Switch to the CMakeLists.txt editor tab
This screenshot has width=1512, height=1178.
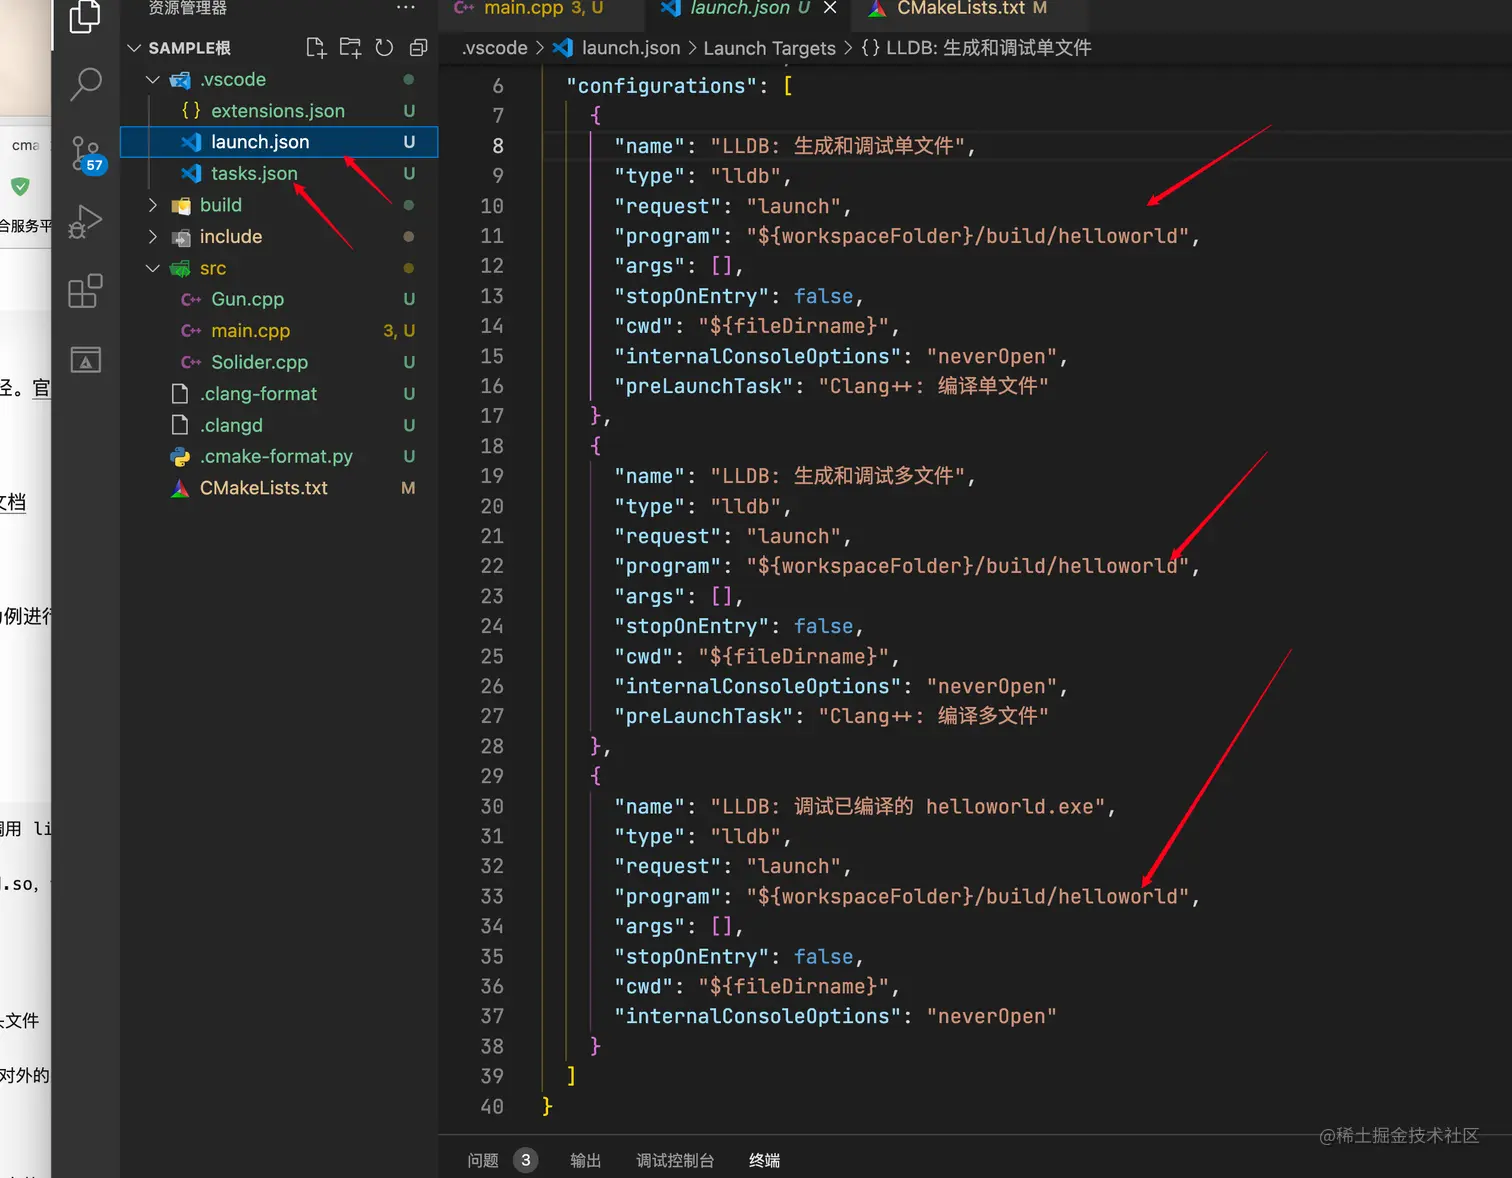coord(960,8)
